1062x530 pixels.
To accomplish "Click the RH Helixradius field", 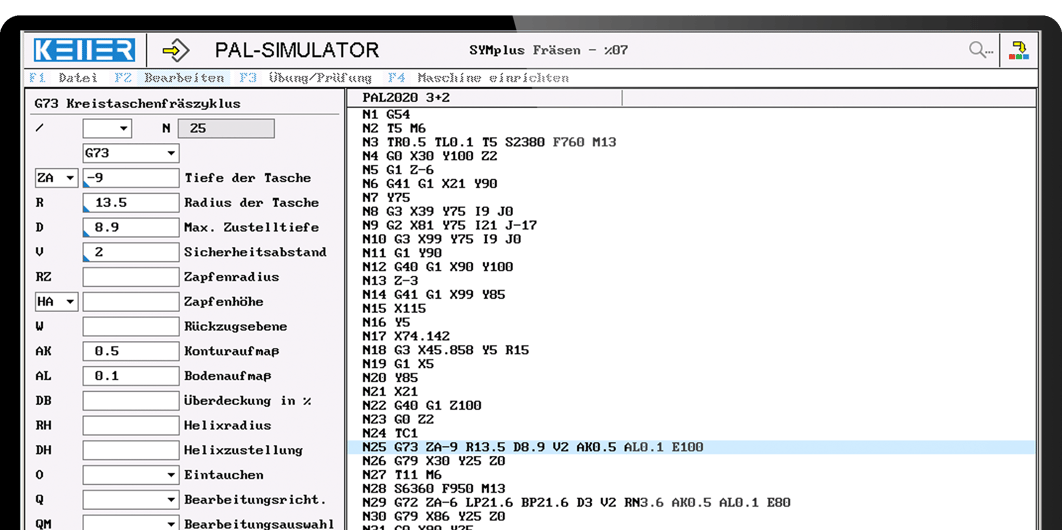I will click(131, 426).
